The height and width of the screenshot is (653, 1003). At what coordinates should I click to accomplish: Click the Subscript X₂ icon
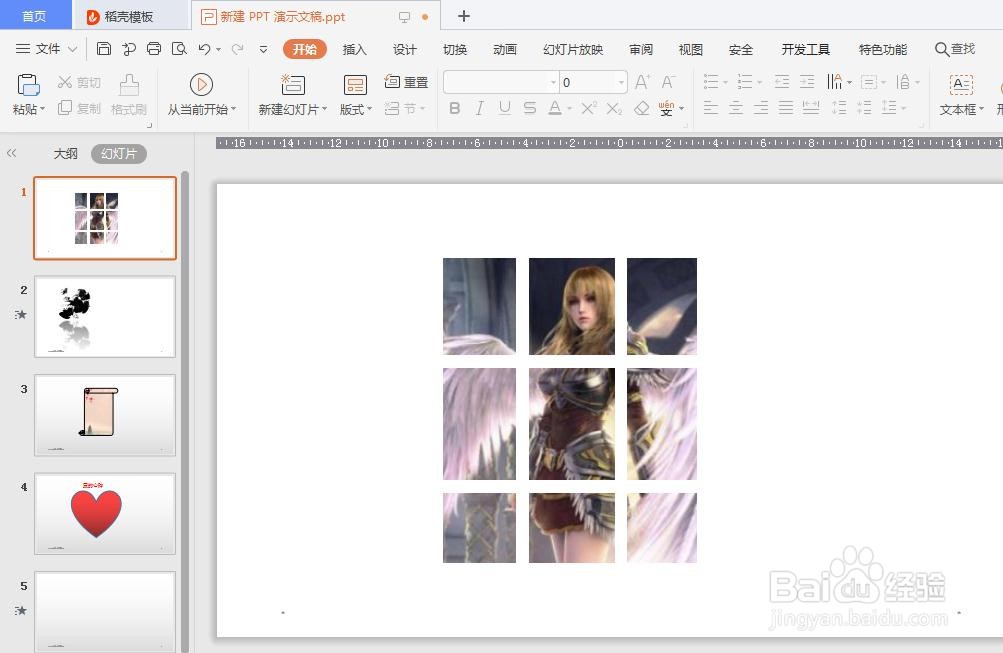614,108
